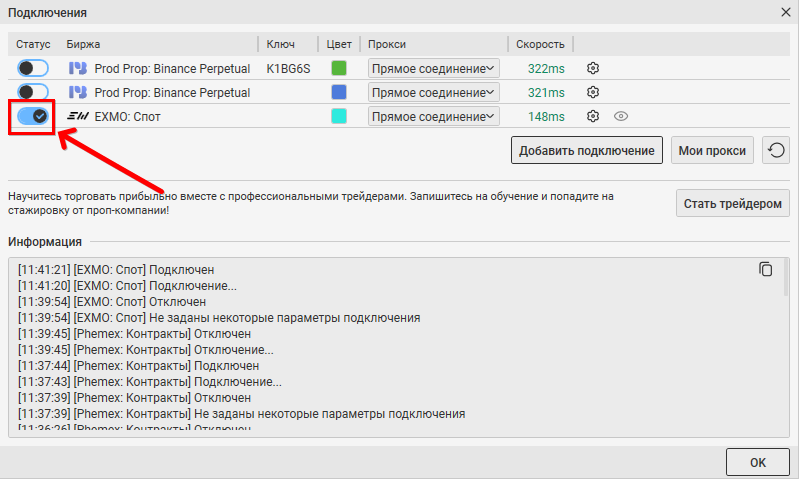Open proxy dropdown on the blue Binance row

click(434, 92)
